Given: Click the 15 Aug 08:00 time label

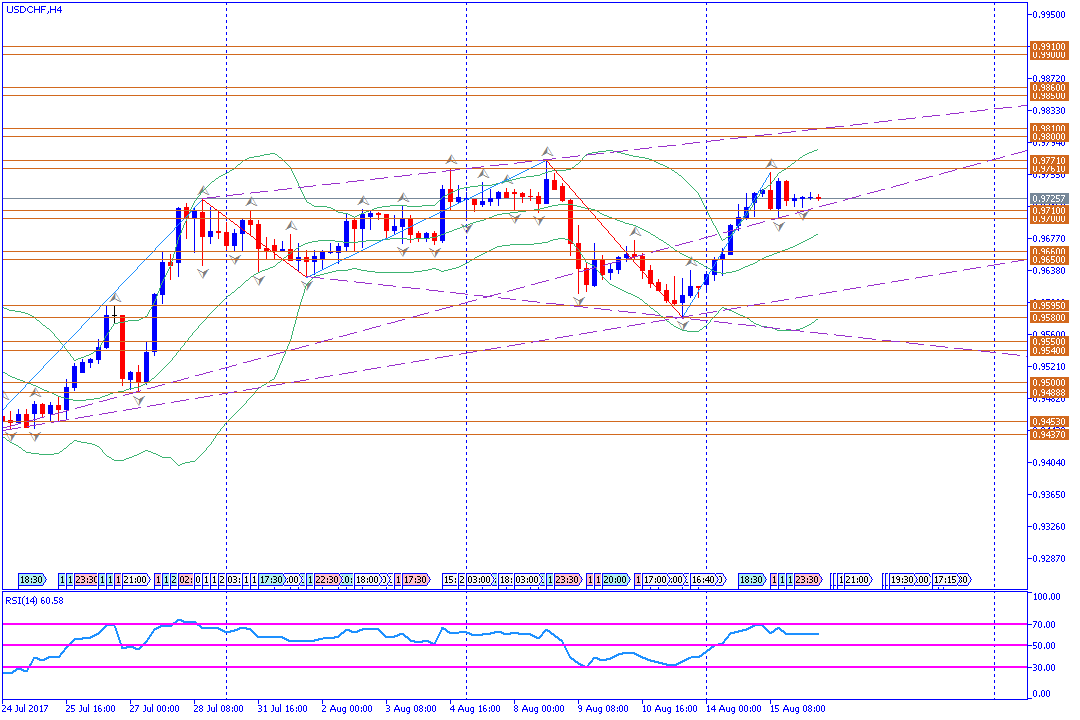Looking at the screenshot, I should point(798,709).
